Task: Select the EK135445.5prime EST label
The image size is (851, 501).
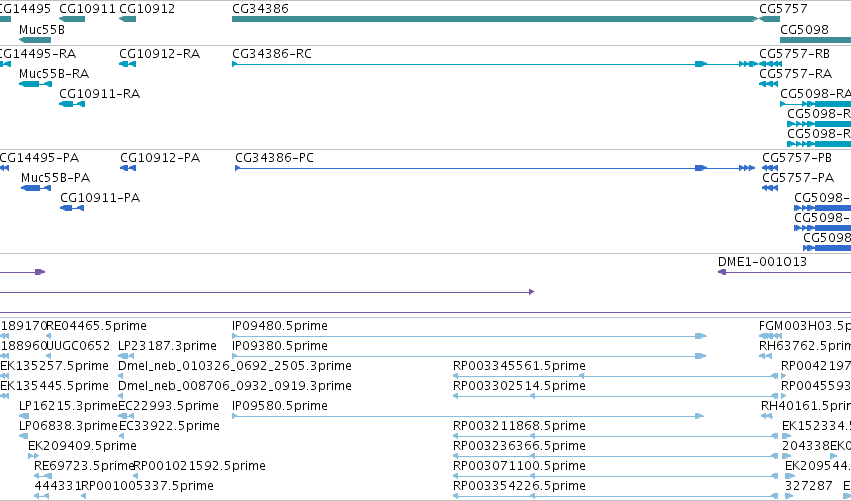Action: (54, 386)
